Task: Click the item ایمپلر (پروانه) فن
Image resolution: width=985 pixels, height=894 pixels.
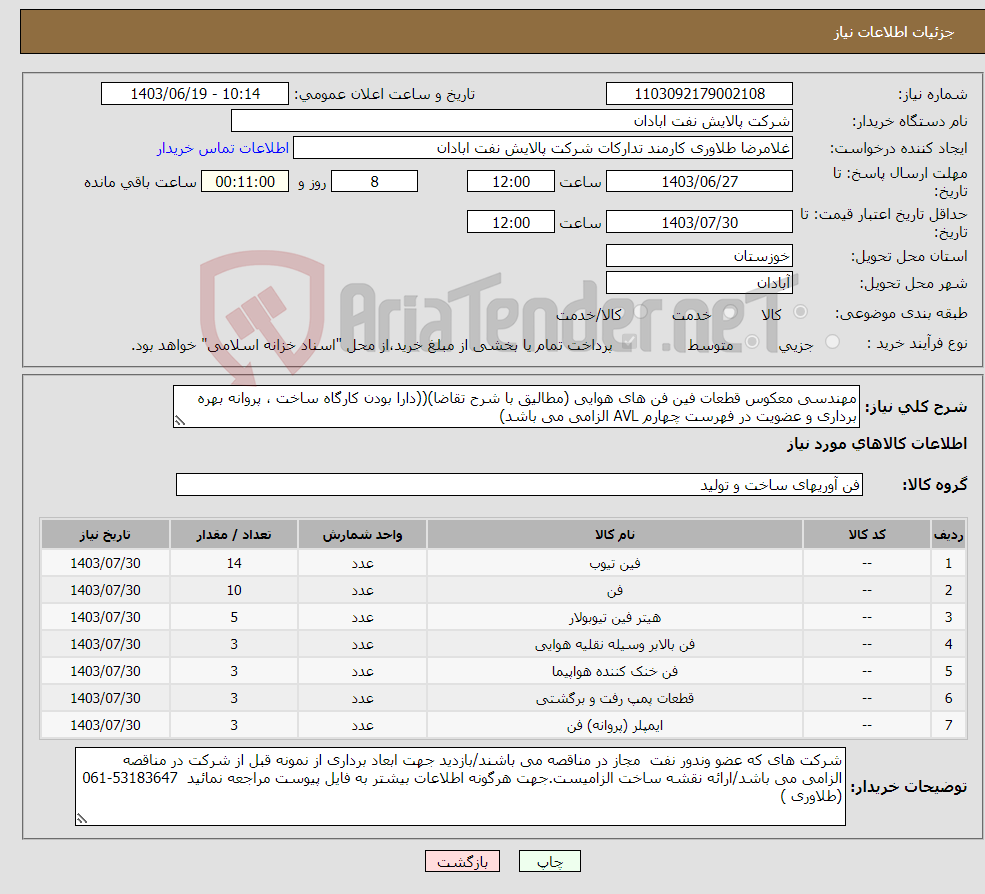Action: pyautogui.click(x=615, y=726)
